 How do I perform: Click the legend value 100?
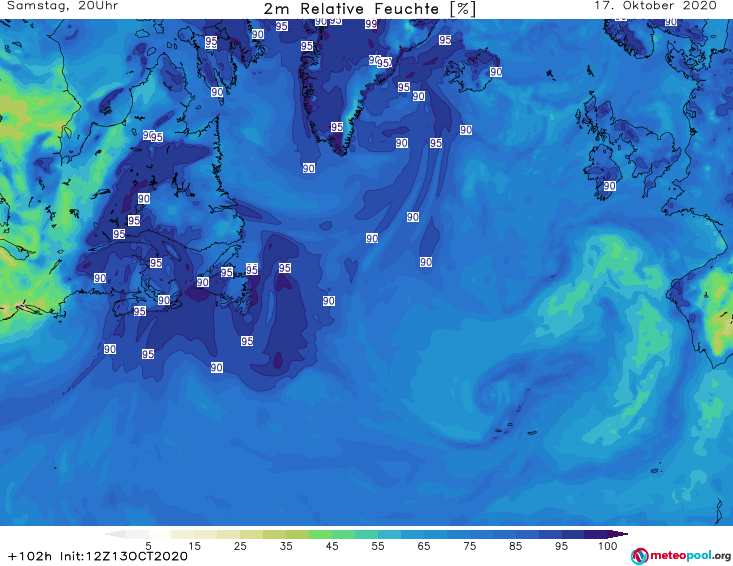(x=608, y=545)
